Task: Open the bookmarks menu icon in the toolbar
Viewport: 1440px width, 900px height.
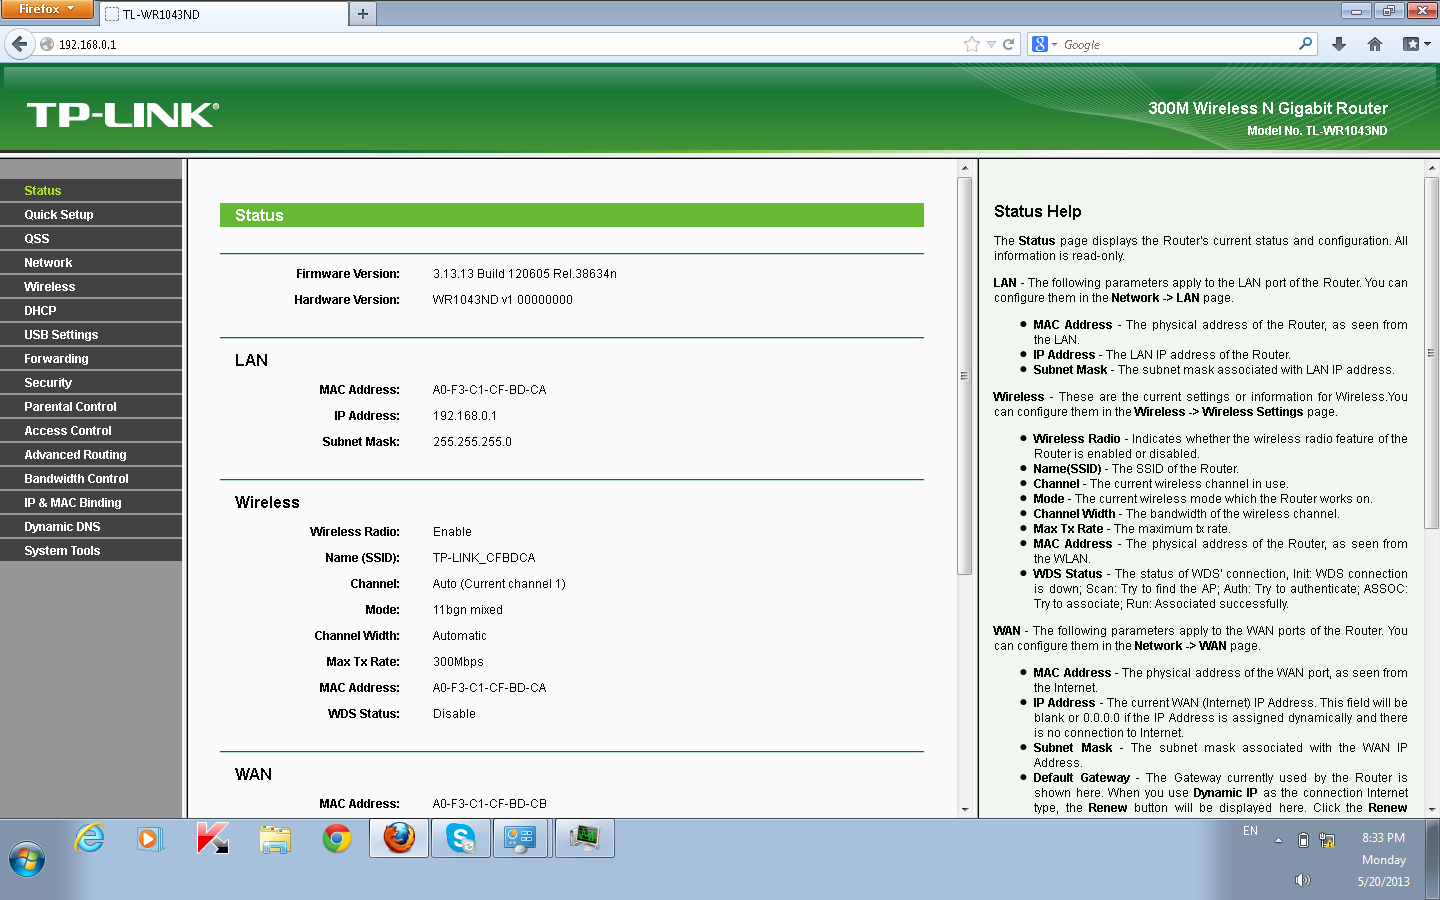Action: [1416, 44]
